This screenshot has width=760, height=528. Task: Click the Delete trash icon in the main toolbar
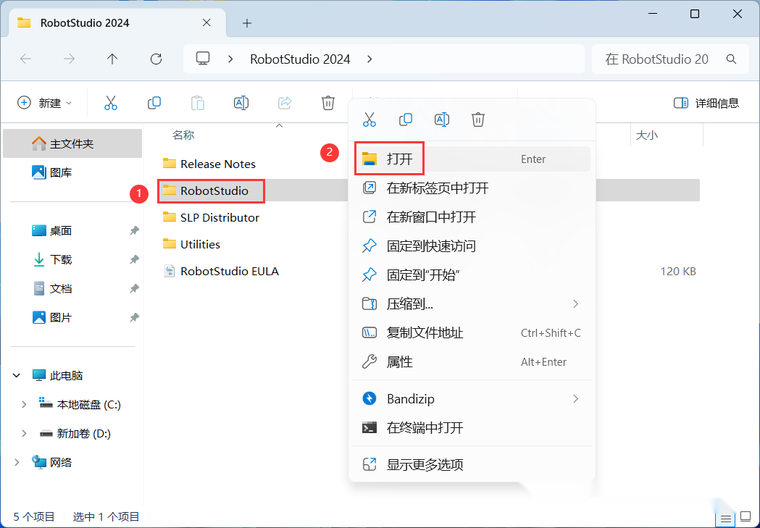pyautogui.click(x=328, y=103)
